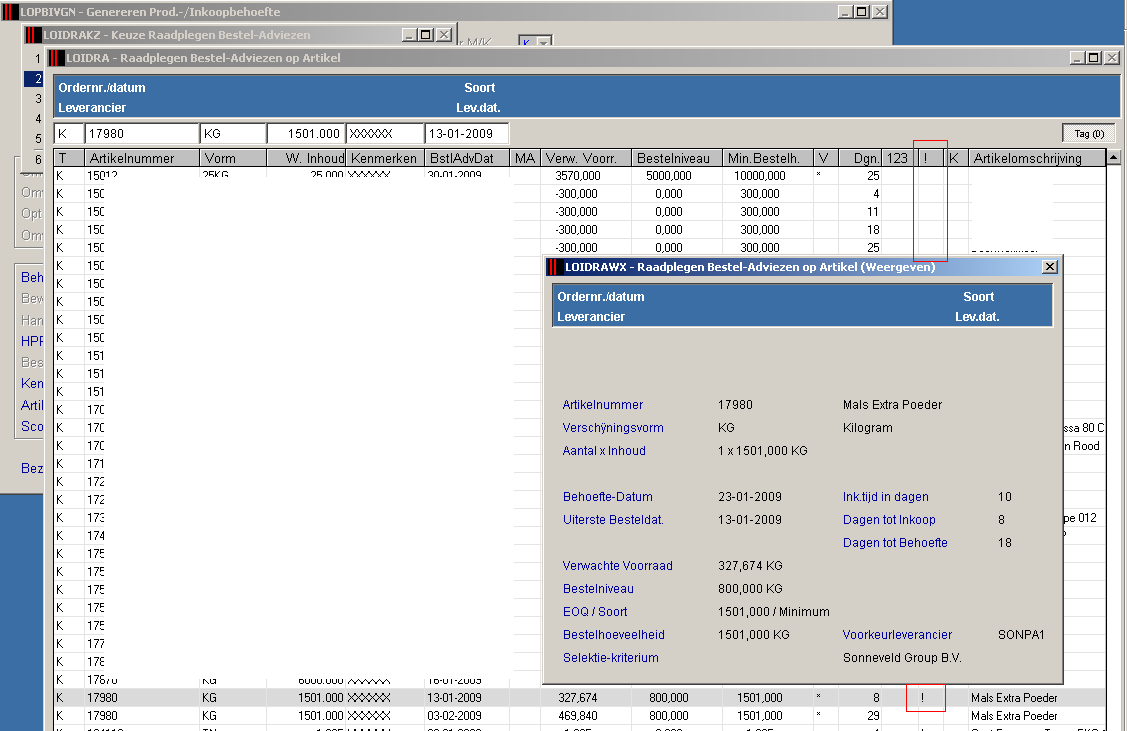Select option 5 in the LOIDRAKZ list
Screen dimensions: 1127x731
point(38,139)
